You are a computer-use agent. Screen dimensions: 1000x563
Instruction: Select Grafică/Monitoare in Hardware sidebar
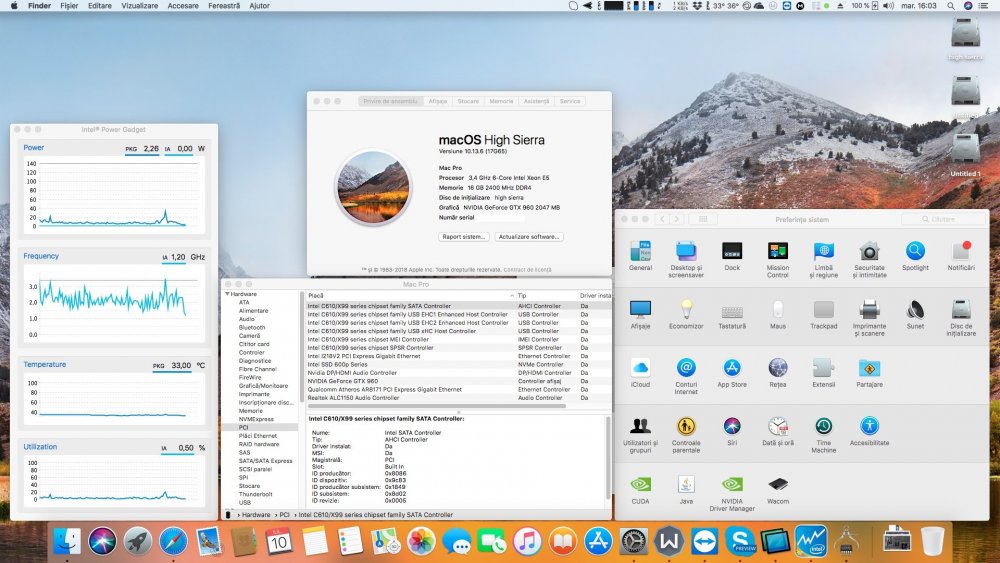[263, 386]
